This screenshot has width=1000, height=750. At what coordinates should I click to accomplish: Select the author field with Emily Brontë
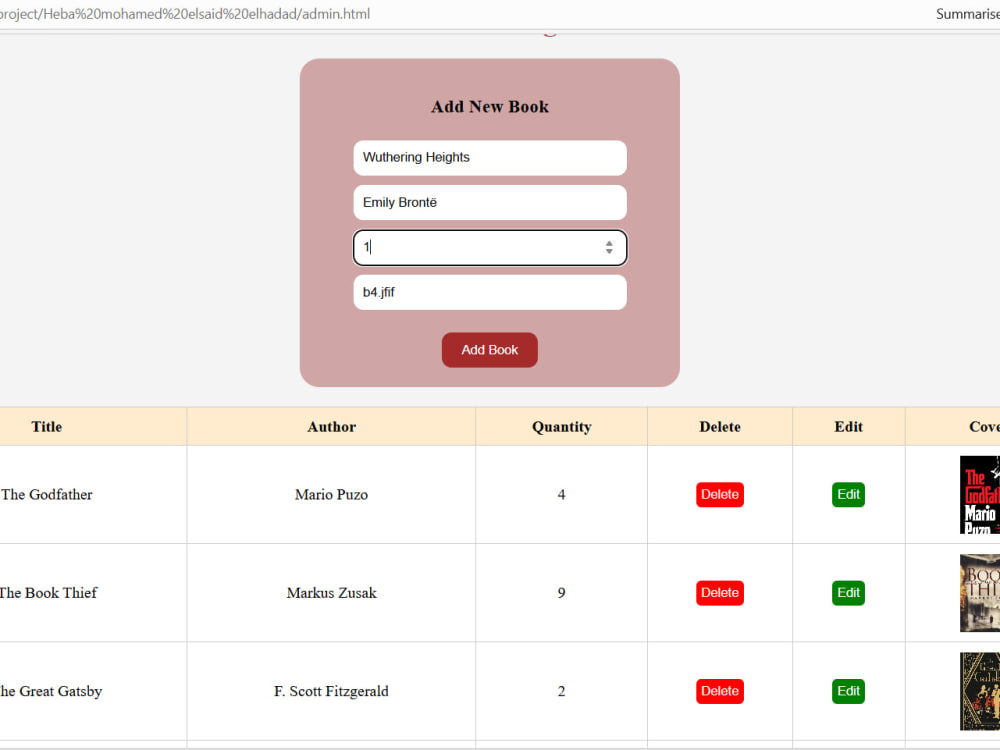tap(490, 202)
